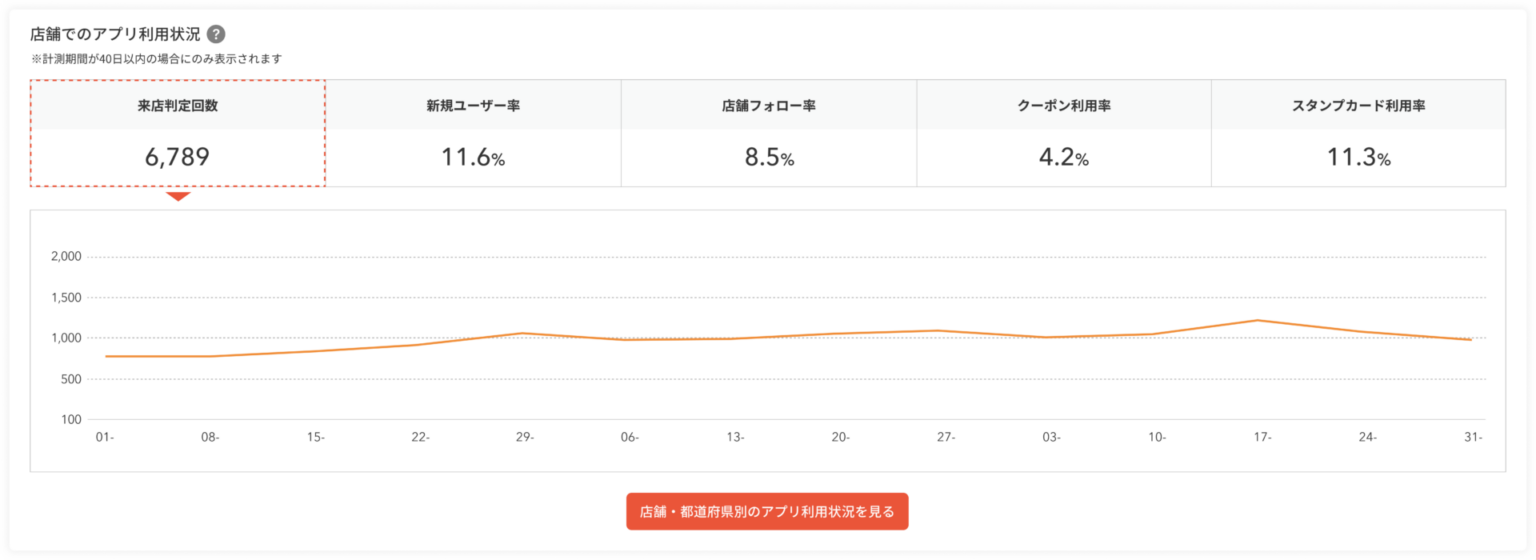The image size is (1536, 560).
Task: Click the line start point at 01-
Action: point(105,356)
